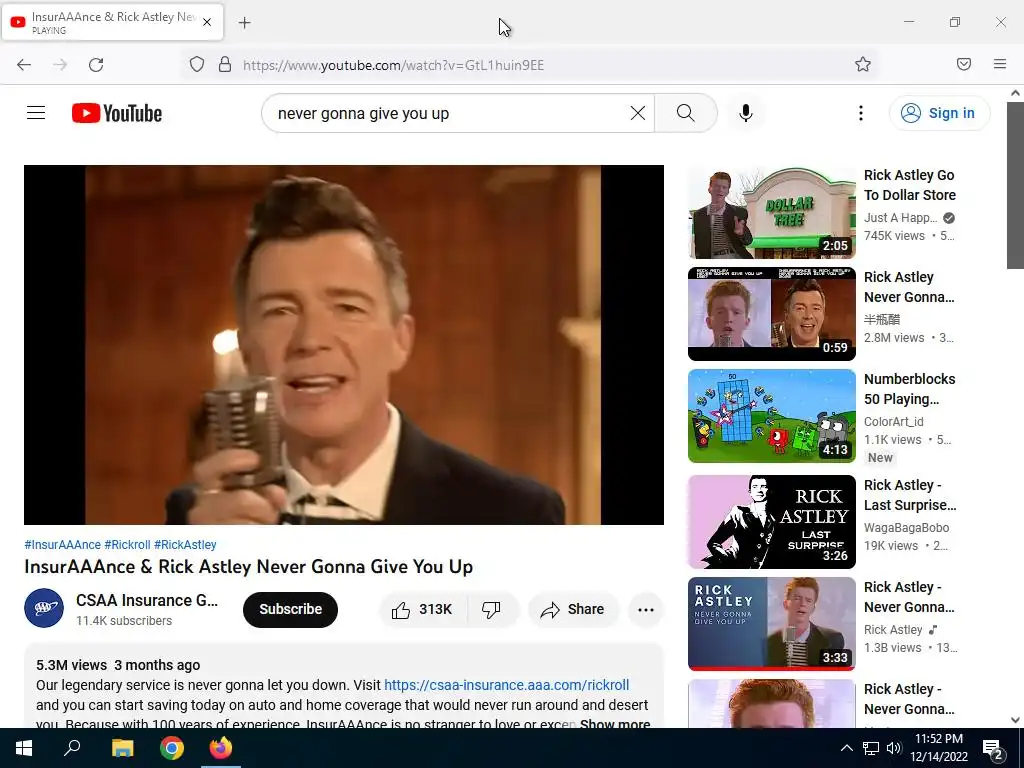Open the CSAA Insurance G... channel name
This screenshot has height=768, width=1024.
pyautogui.click(x=147, y=600)
